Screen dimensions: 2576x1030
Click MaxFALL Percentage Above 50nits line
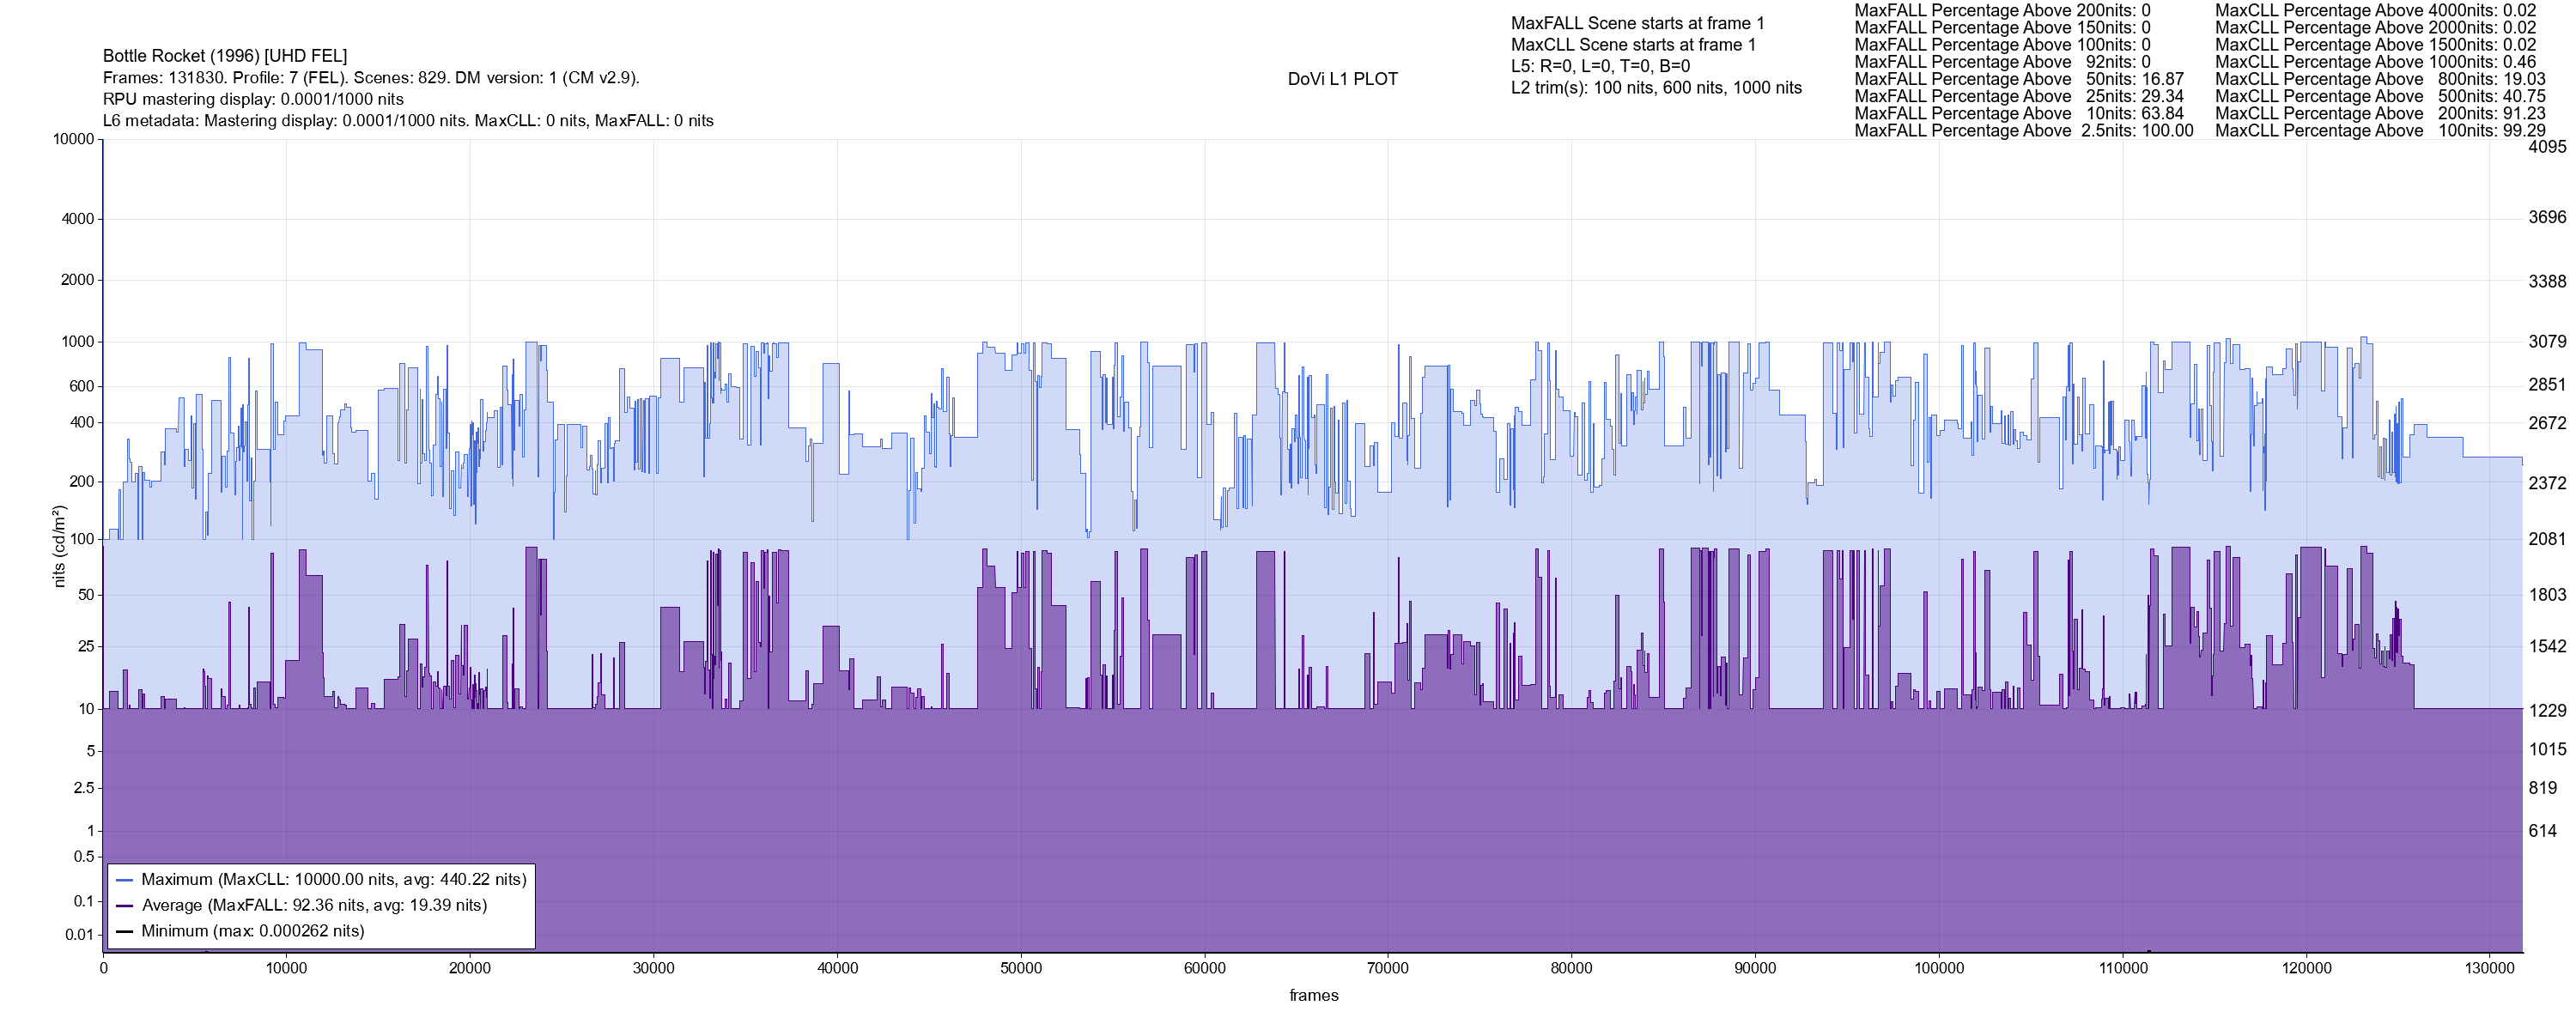[x=2018, y=79]
